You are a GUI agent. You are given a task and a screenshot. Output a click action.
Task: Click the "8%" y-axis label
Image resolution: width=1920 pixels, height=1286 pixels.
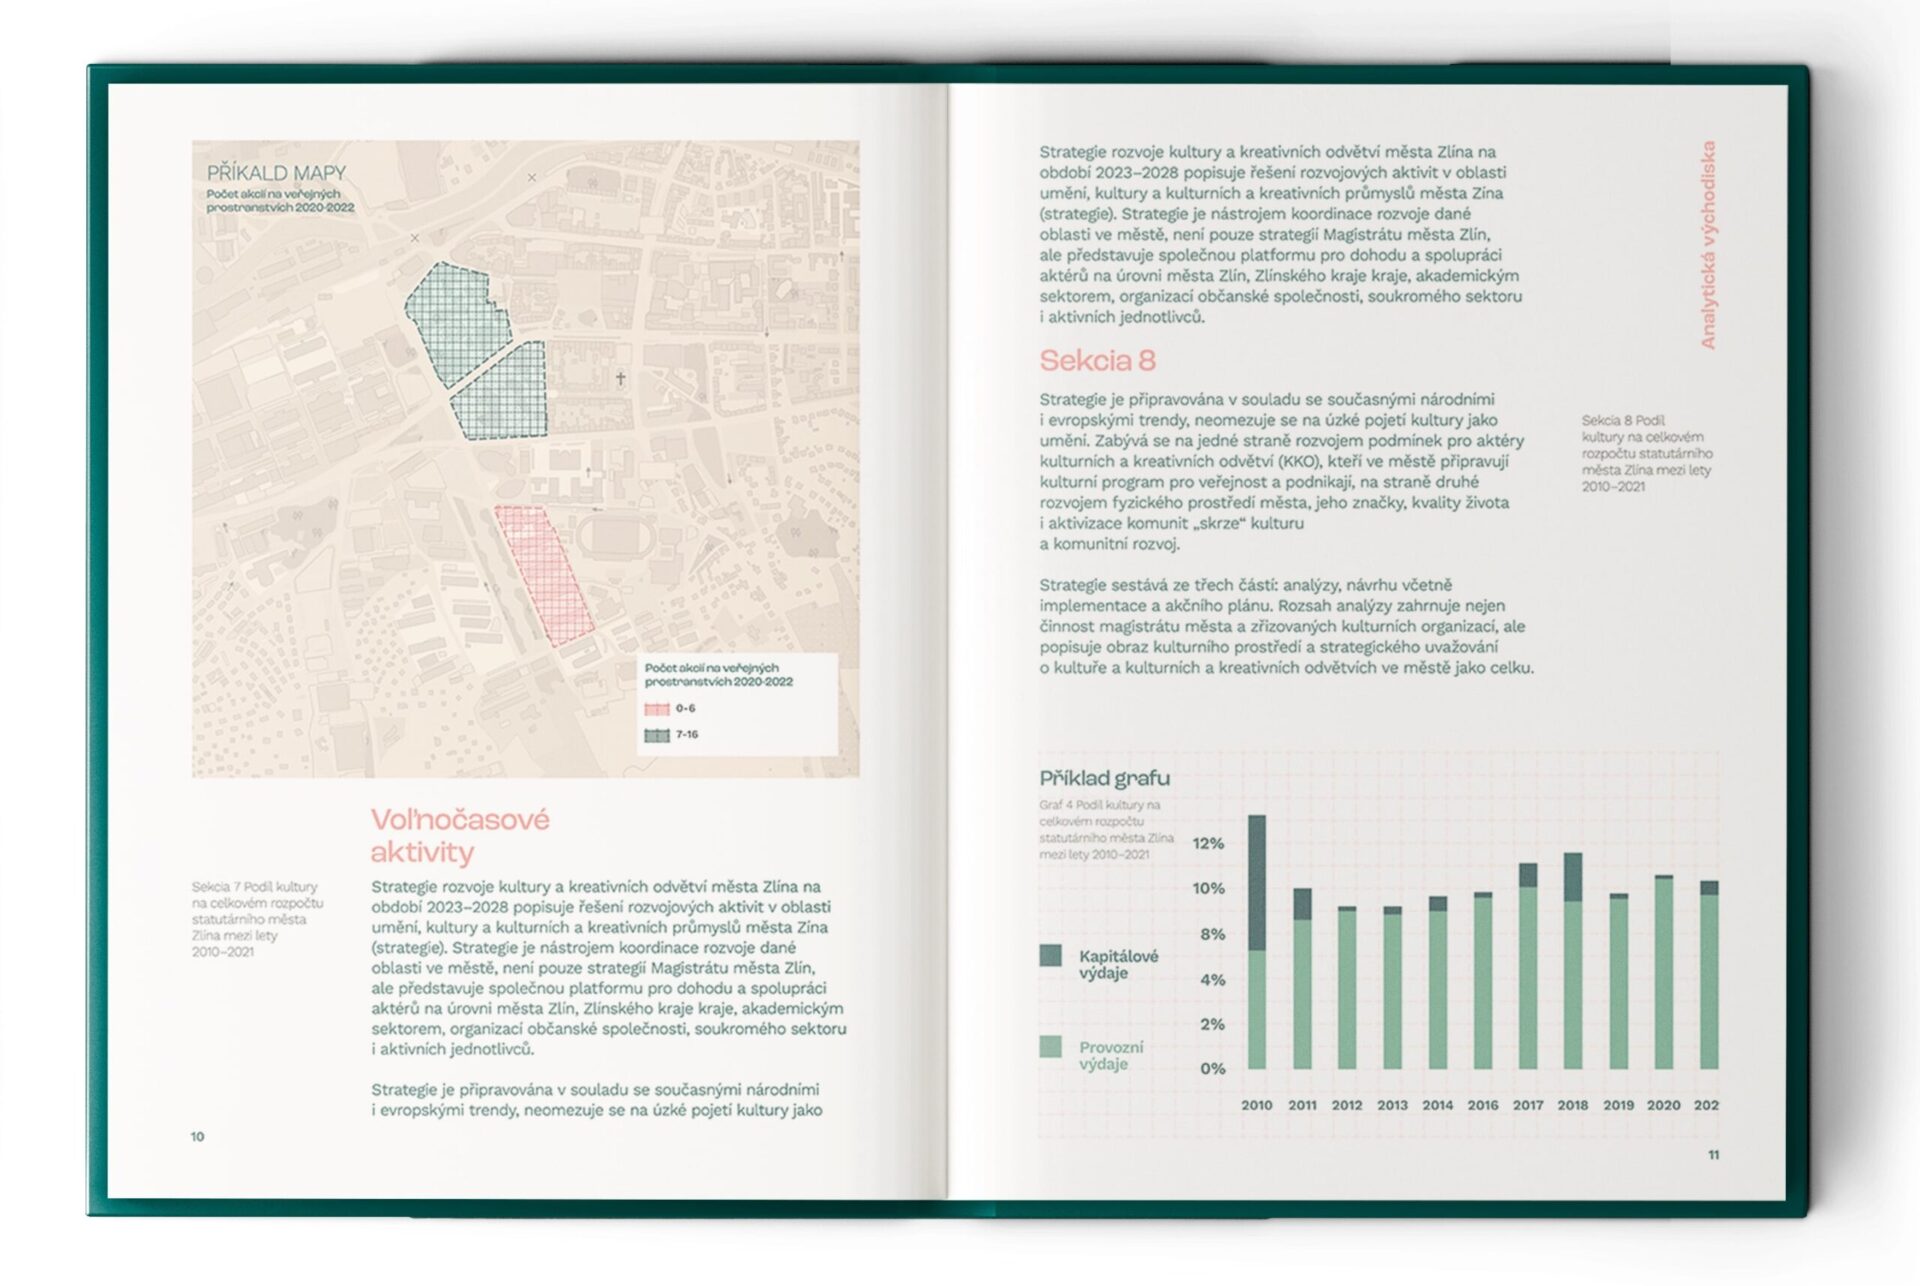click(1212, 934)
